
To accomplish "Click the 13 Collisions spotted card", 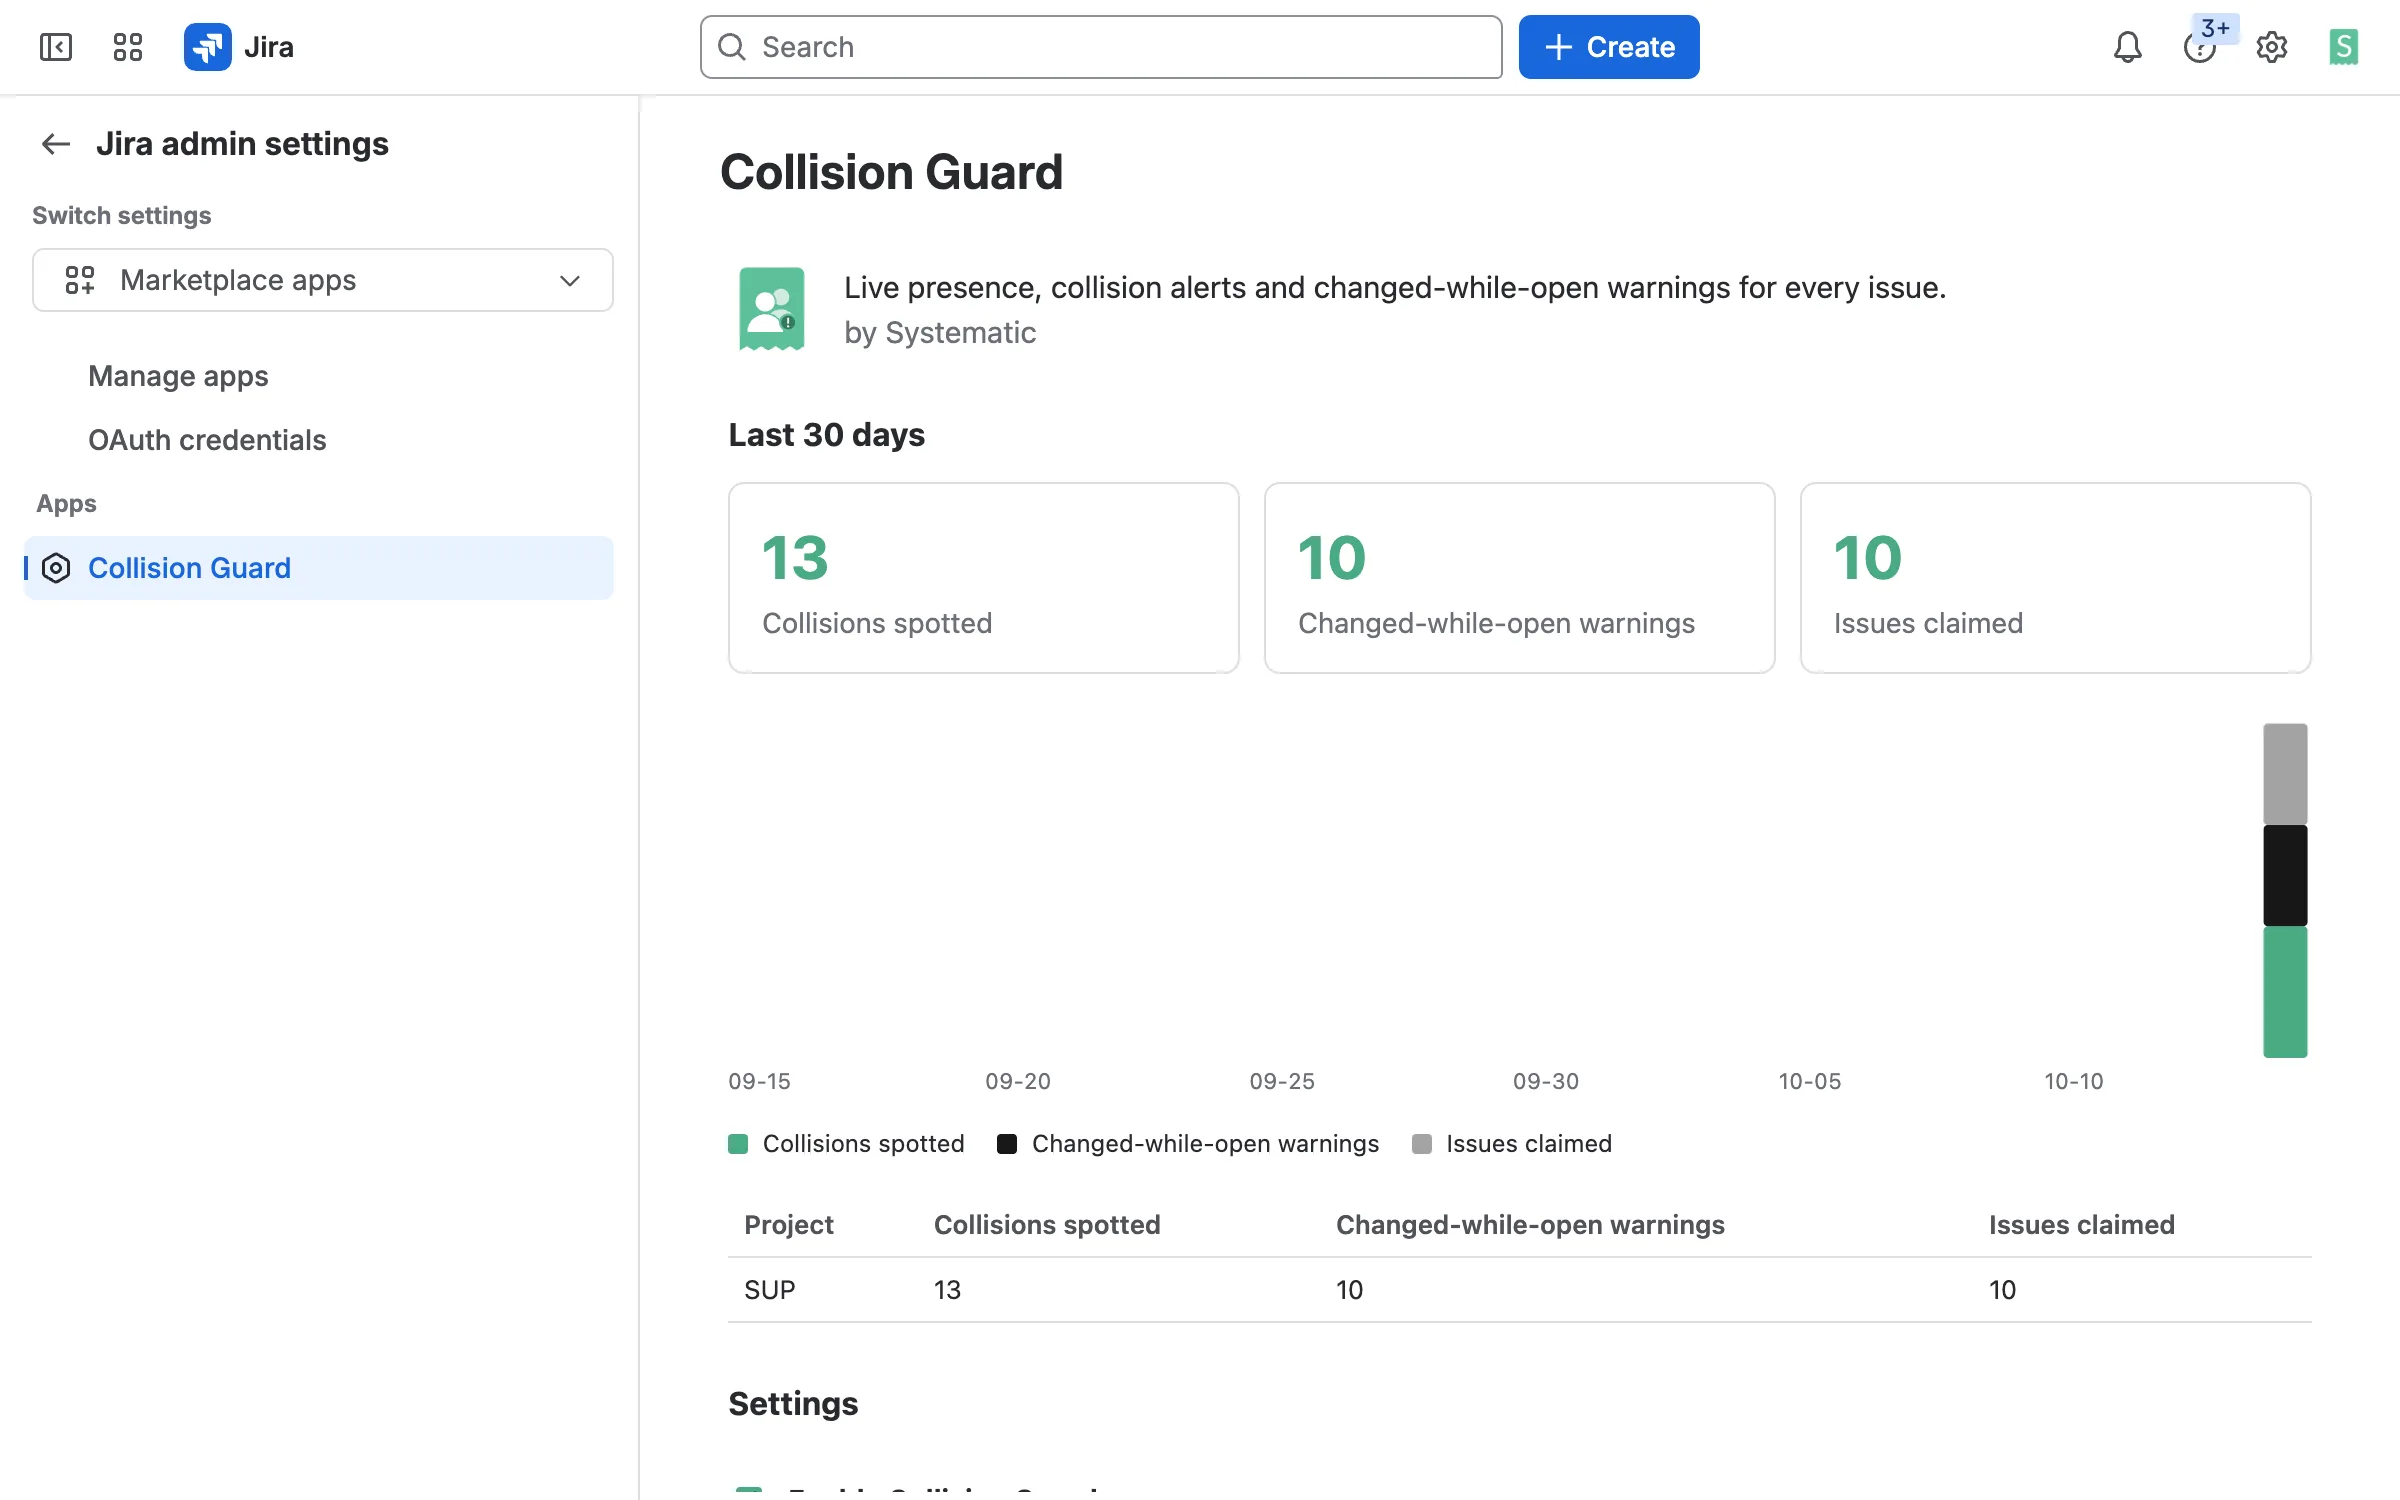I will point(984,578).
